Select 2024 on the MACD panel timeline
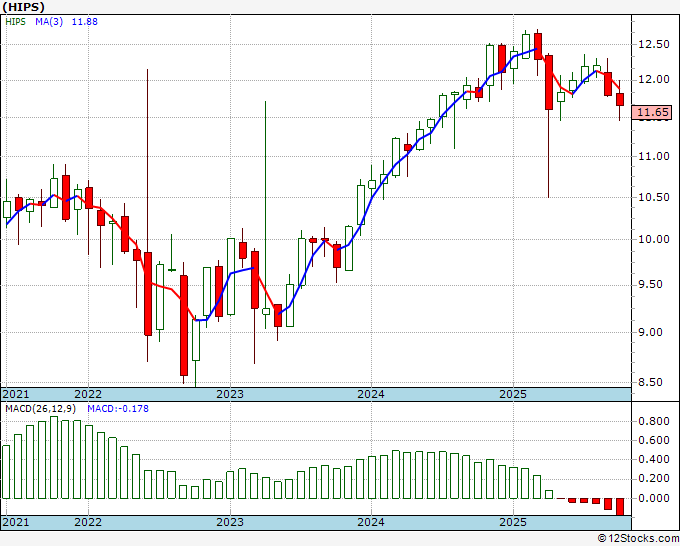This screenshot has height=546, width=680. [371, 522]
